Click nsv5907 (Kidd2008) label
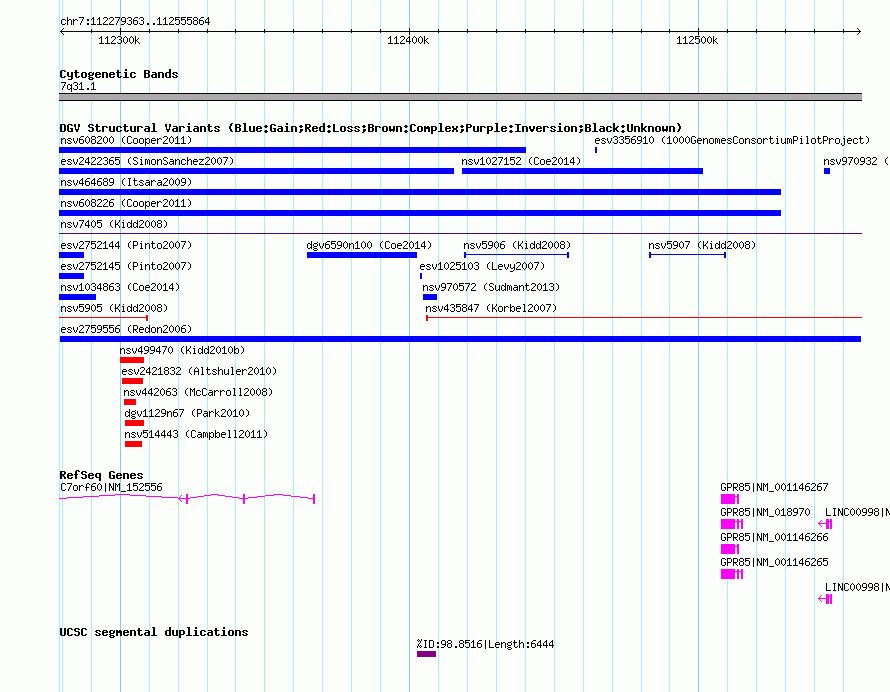890x692 pixels. [x=702, y=245]
